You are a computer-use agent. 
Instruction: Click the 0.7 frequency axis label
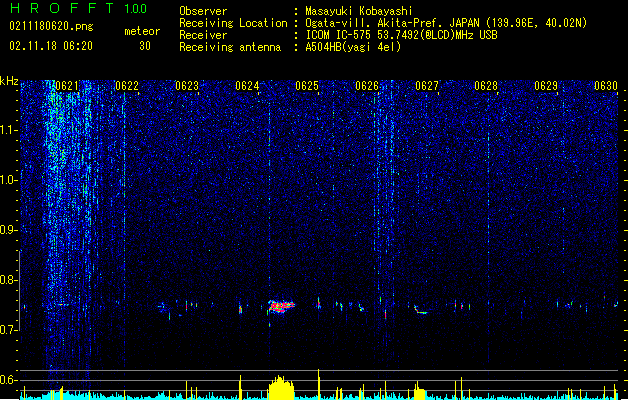[x=9, y=330]
